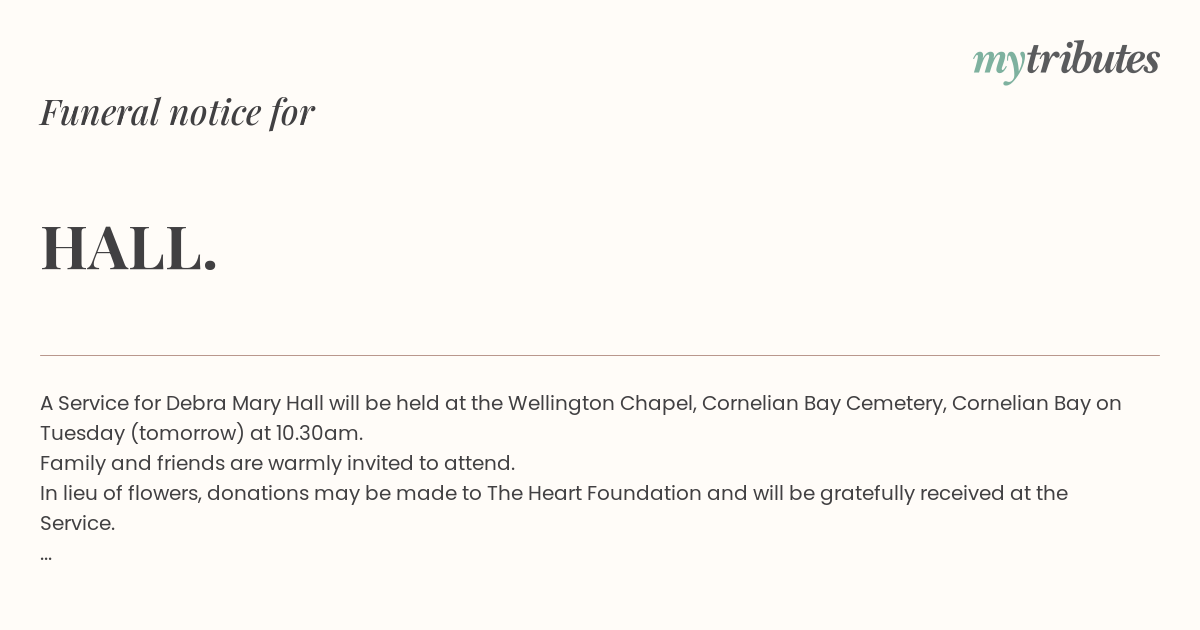Select the "Funeral notice for" heading
Image resolution: width=1200 pixels, height=630 pixels.
[177, 112]
